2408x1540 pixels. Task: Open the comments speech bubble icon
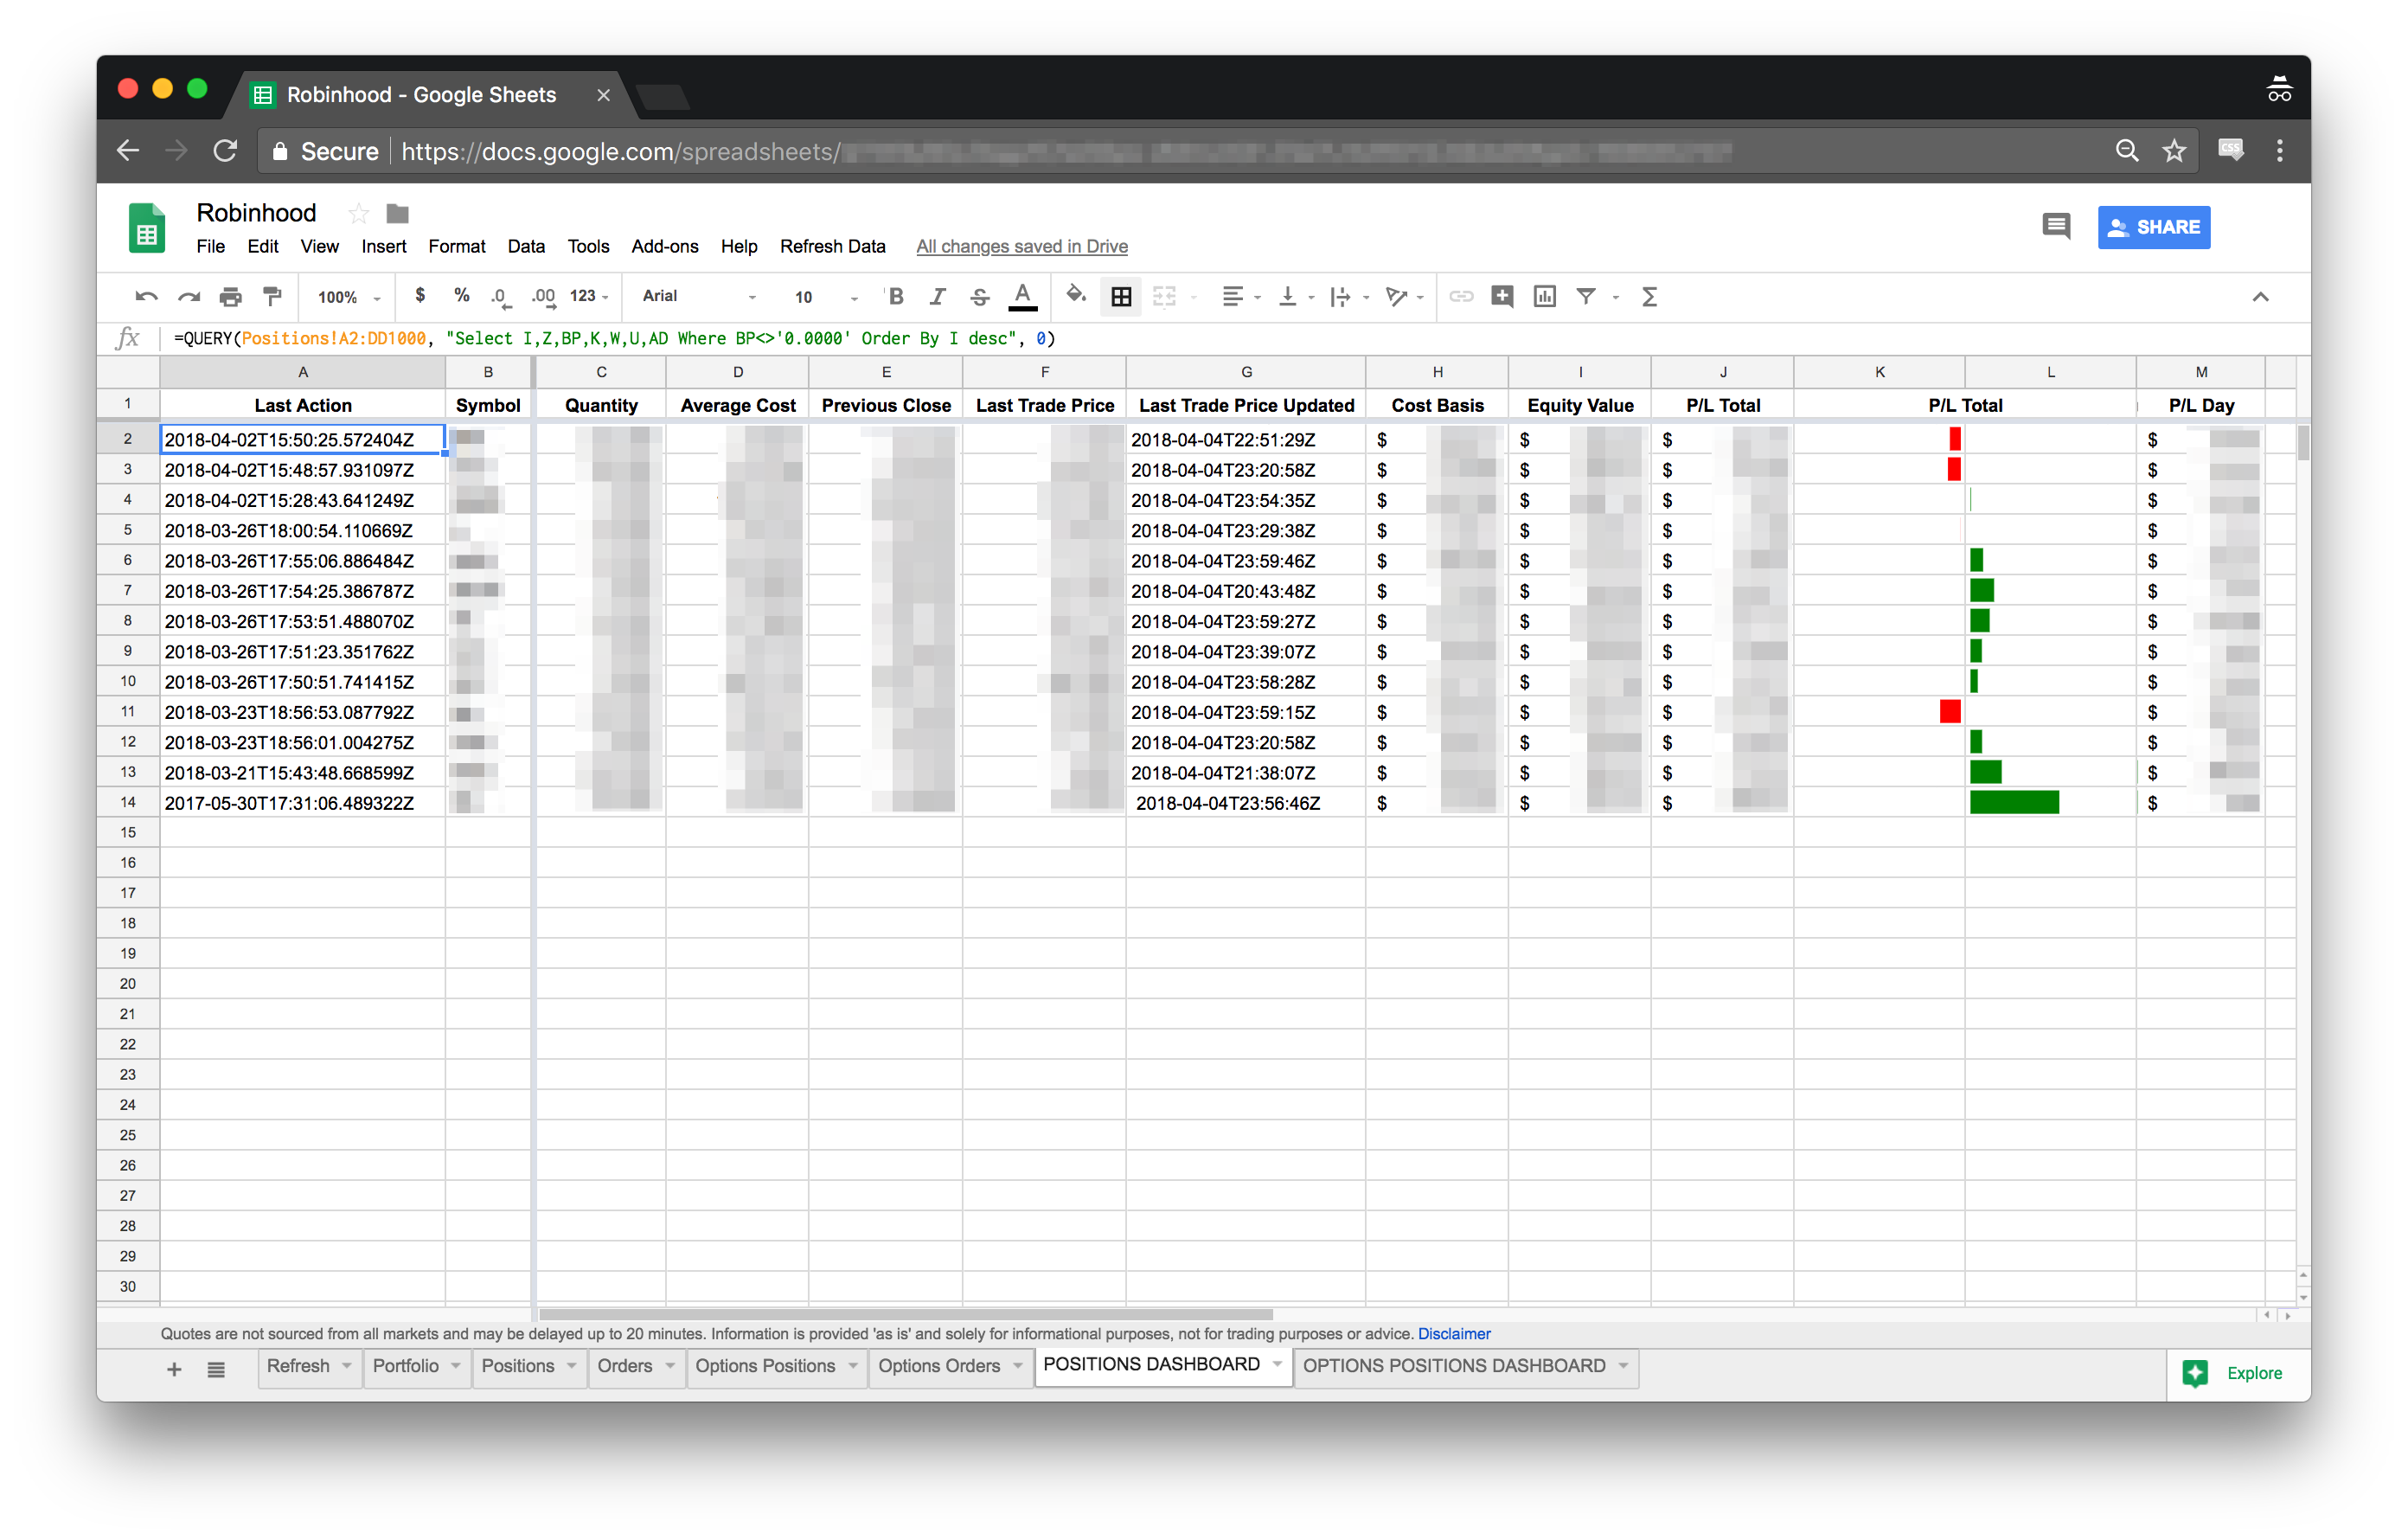point(2055,227)
